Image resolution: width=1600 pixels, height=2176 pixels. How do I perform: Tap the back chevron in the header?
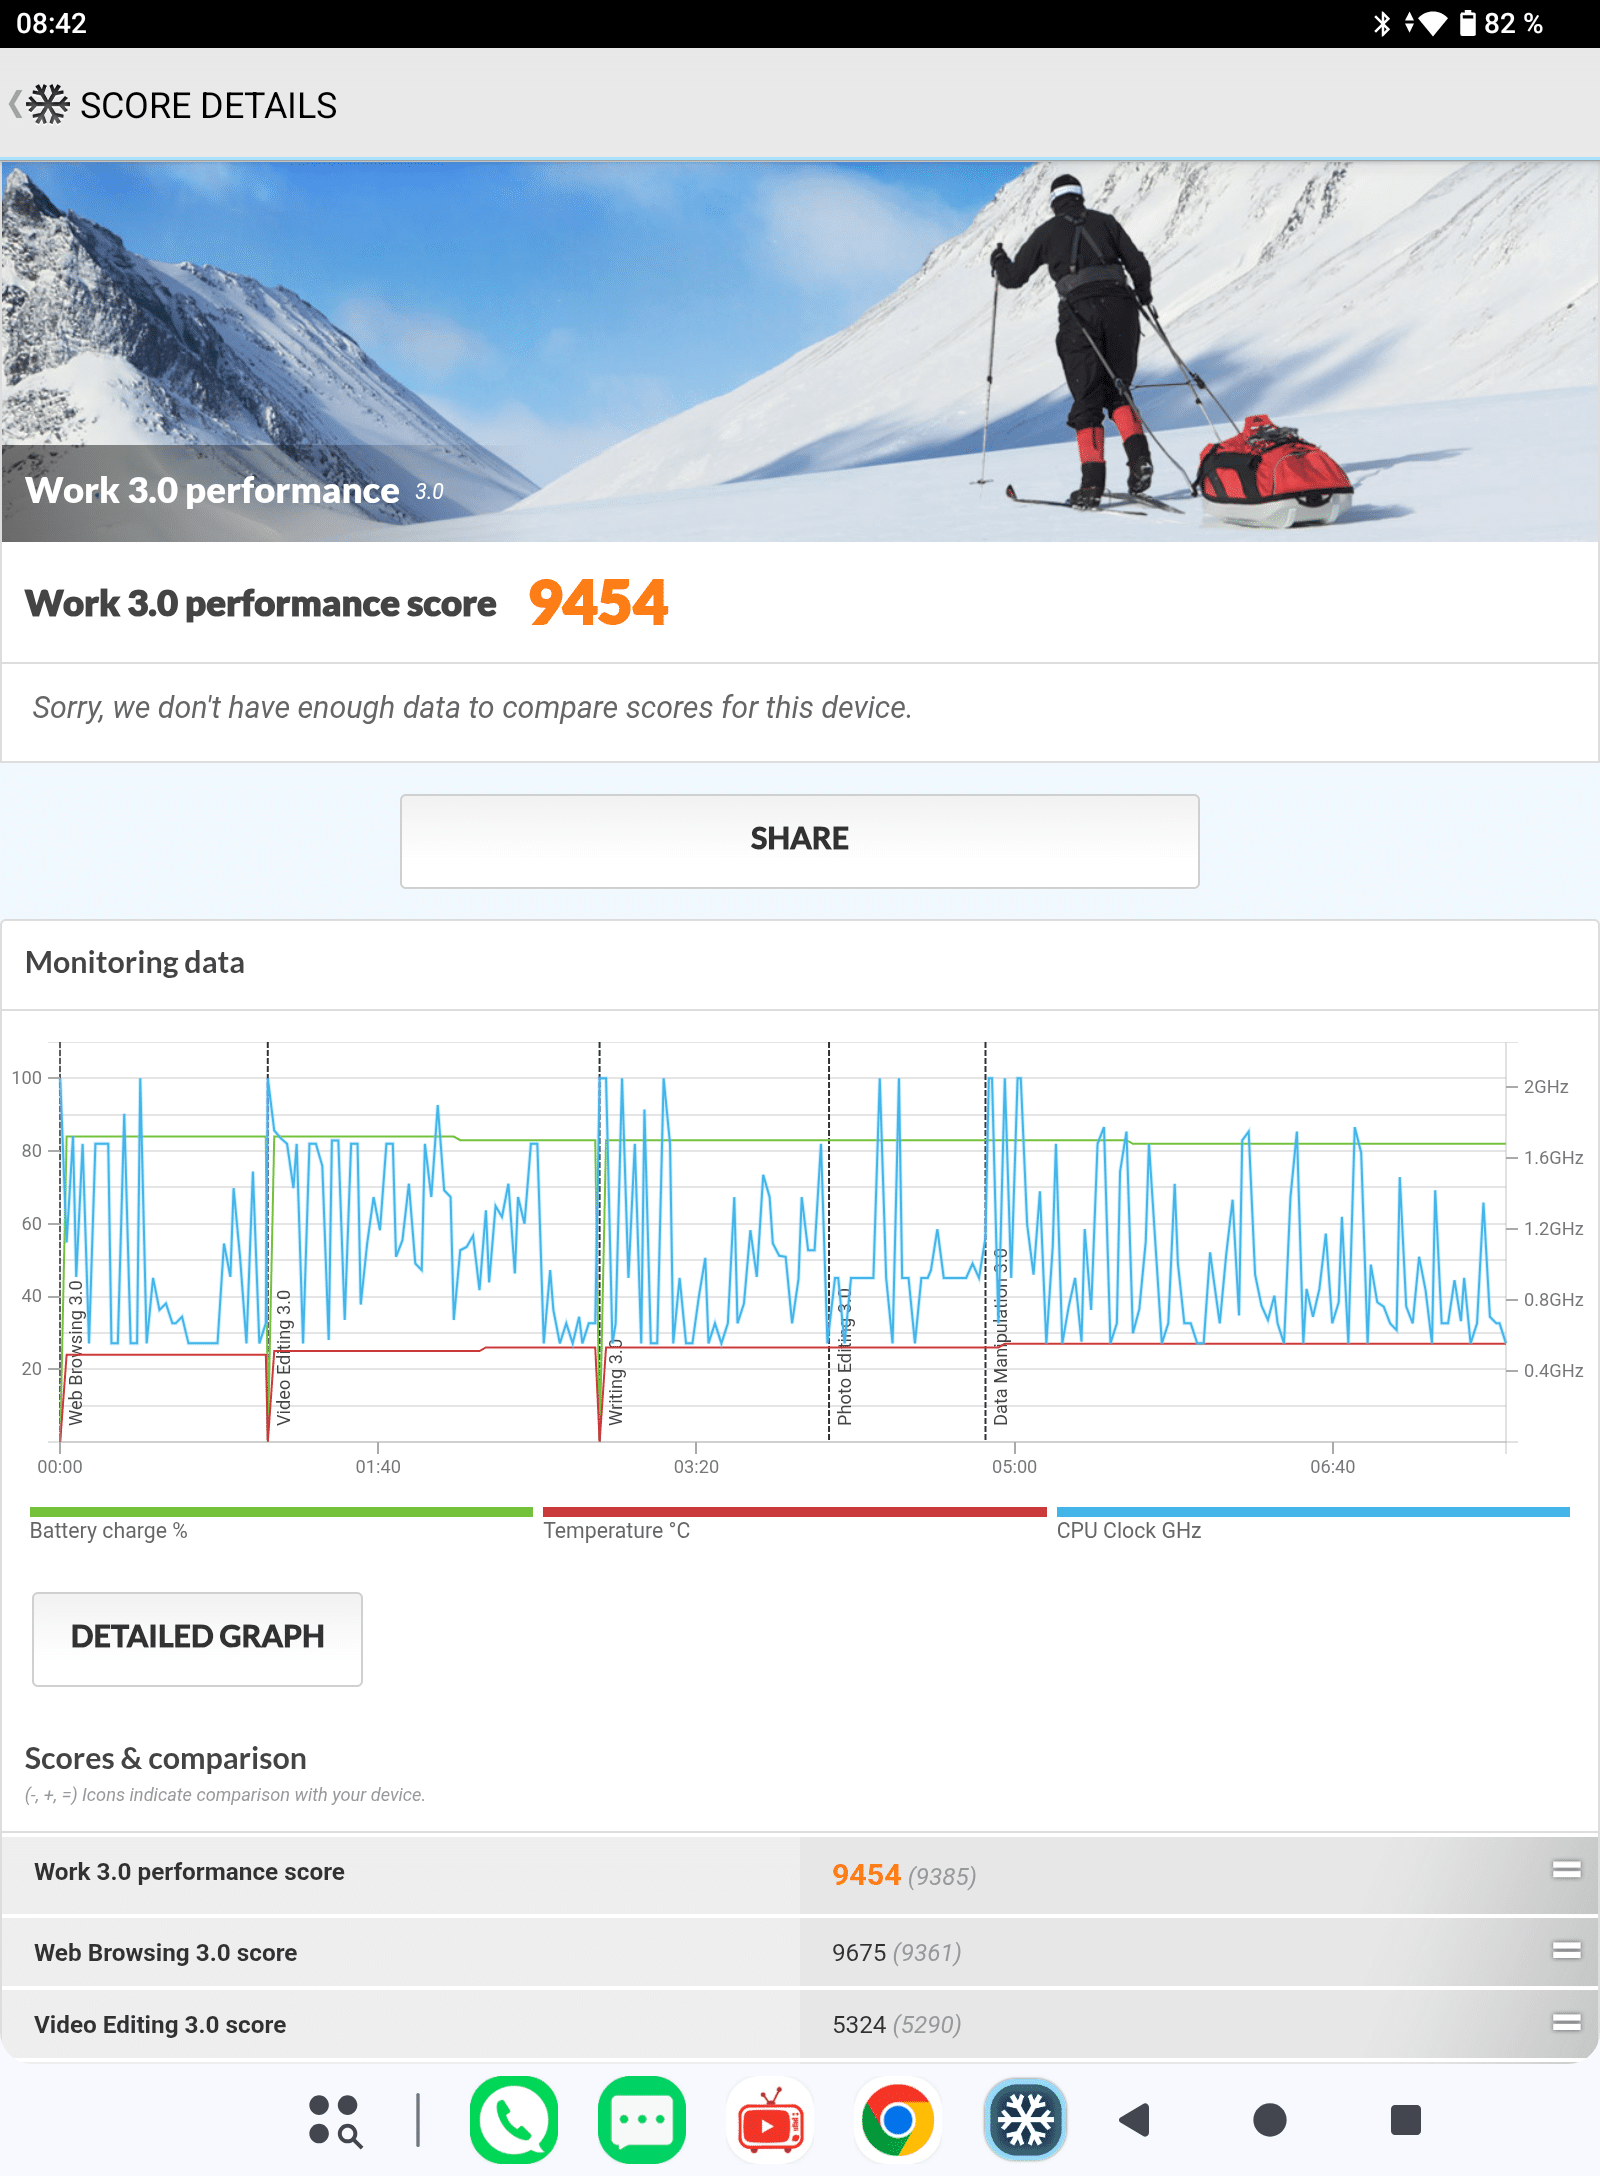14,104
